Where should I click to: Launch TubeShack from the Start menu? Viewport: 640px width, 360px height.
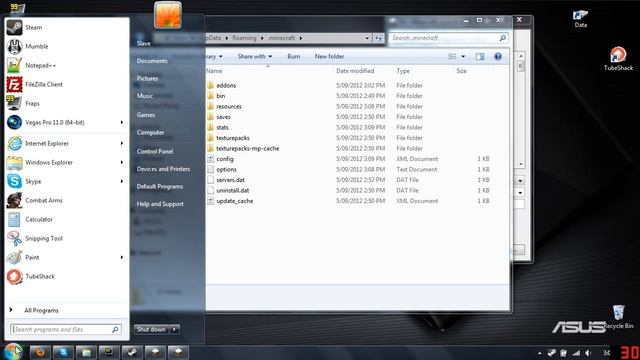click(67, 276)
